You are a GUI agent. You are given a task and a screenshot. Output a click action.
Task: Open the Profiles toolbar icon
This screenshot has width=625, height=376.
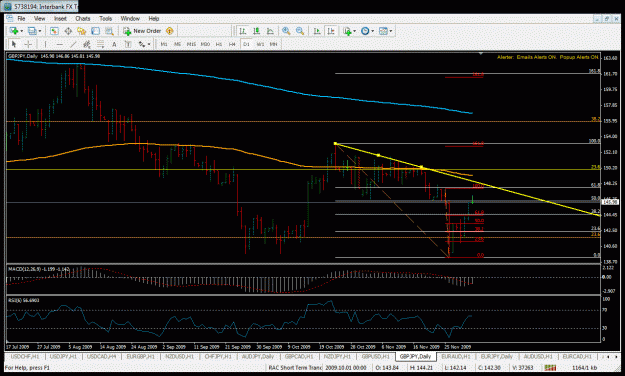tap(32, 31)
